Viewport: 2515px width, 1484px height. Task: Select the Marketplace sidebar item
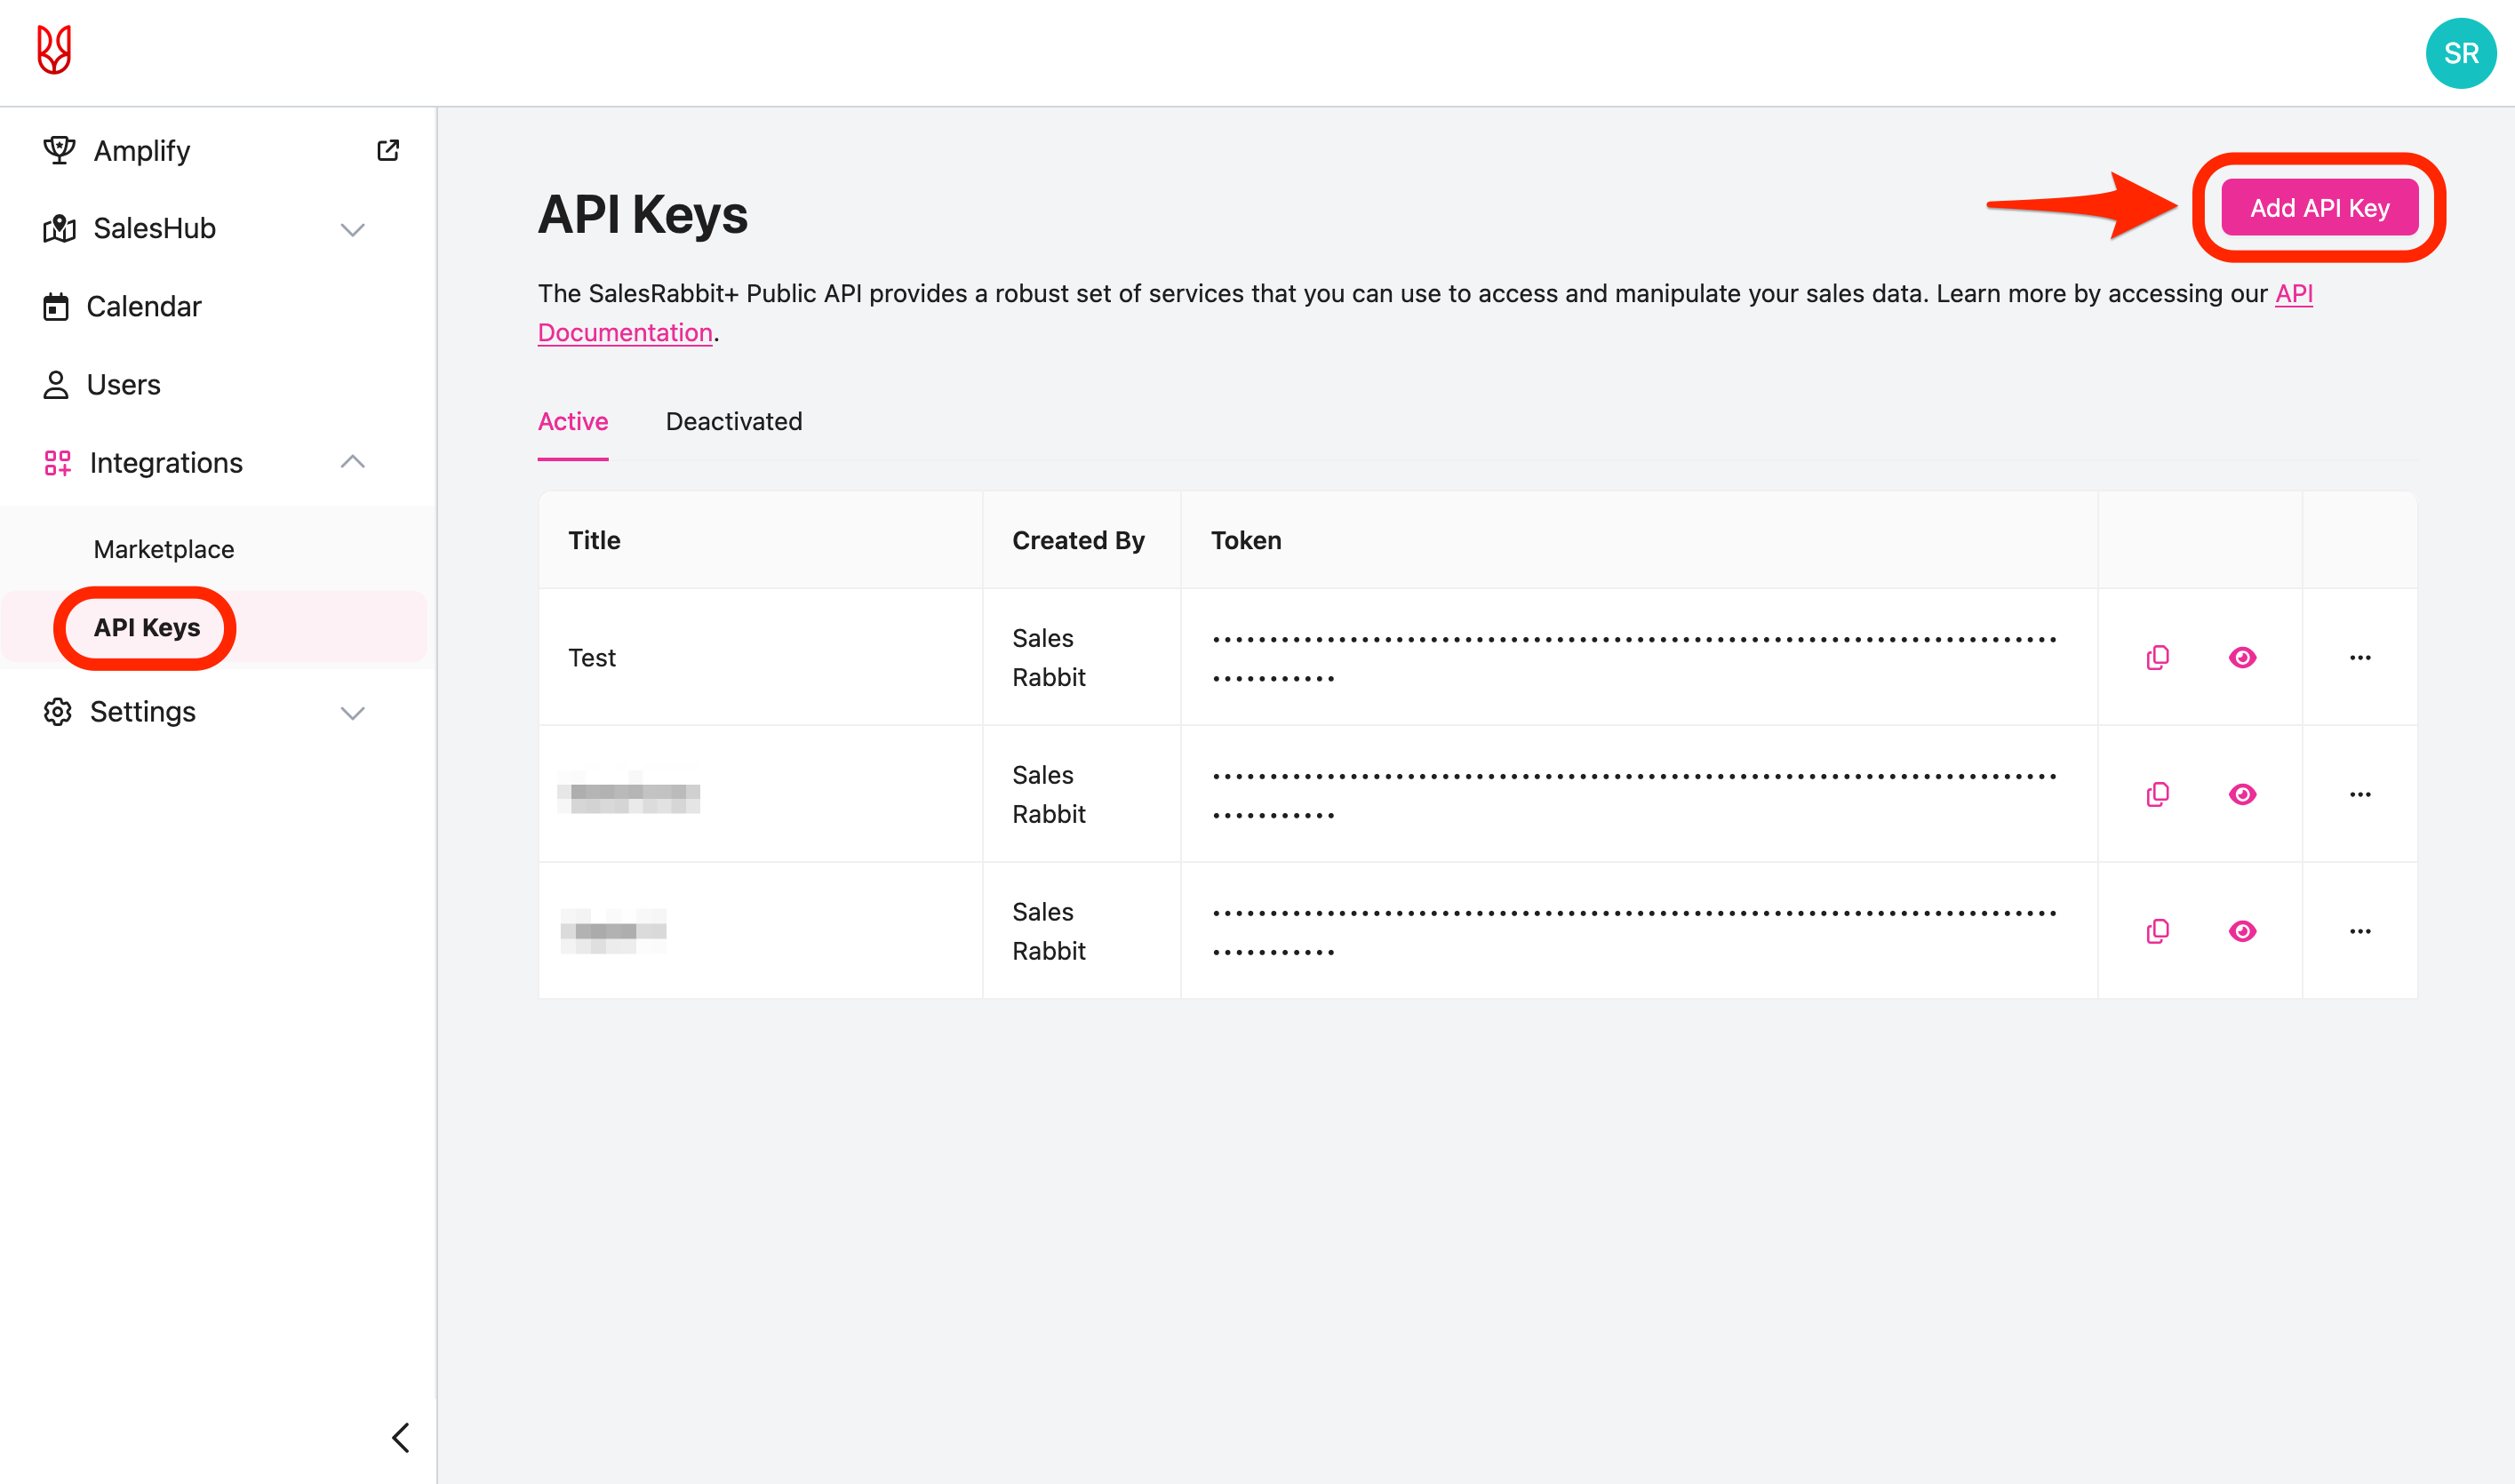click(164, 549)
